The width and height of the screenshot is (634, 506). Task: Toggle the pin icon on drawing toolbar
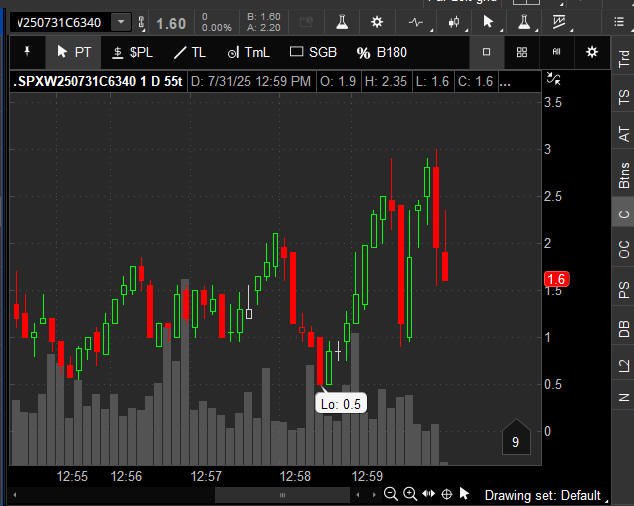pyautogui.click(x=27, y=52)
